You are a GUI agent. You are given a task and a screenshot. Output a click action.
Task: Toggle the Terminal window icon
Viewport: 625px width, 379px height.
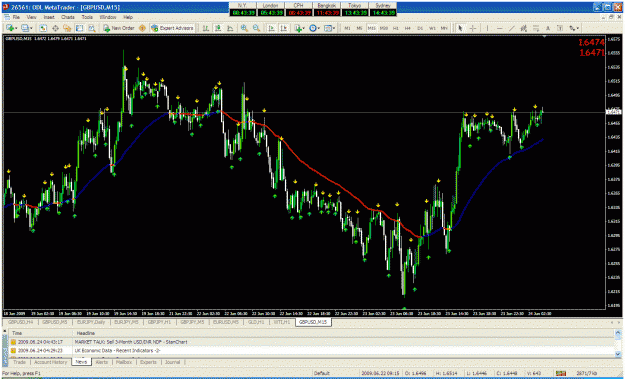coord(79,28)
